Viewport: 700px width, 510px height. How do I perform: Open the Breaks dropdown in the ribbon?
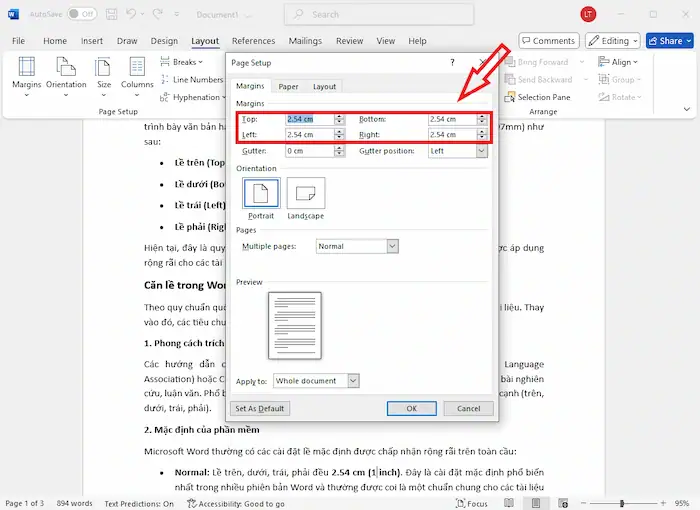[184, 62]
